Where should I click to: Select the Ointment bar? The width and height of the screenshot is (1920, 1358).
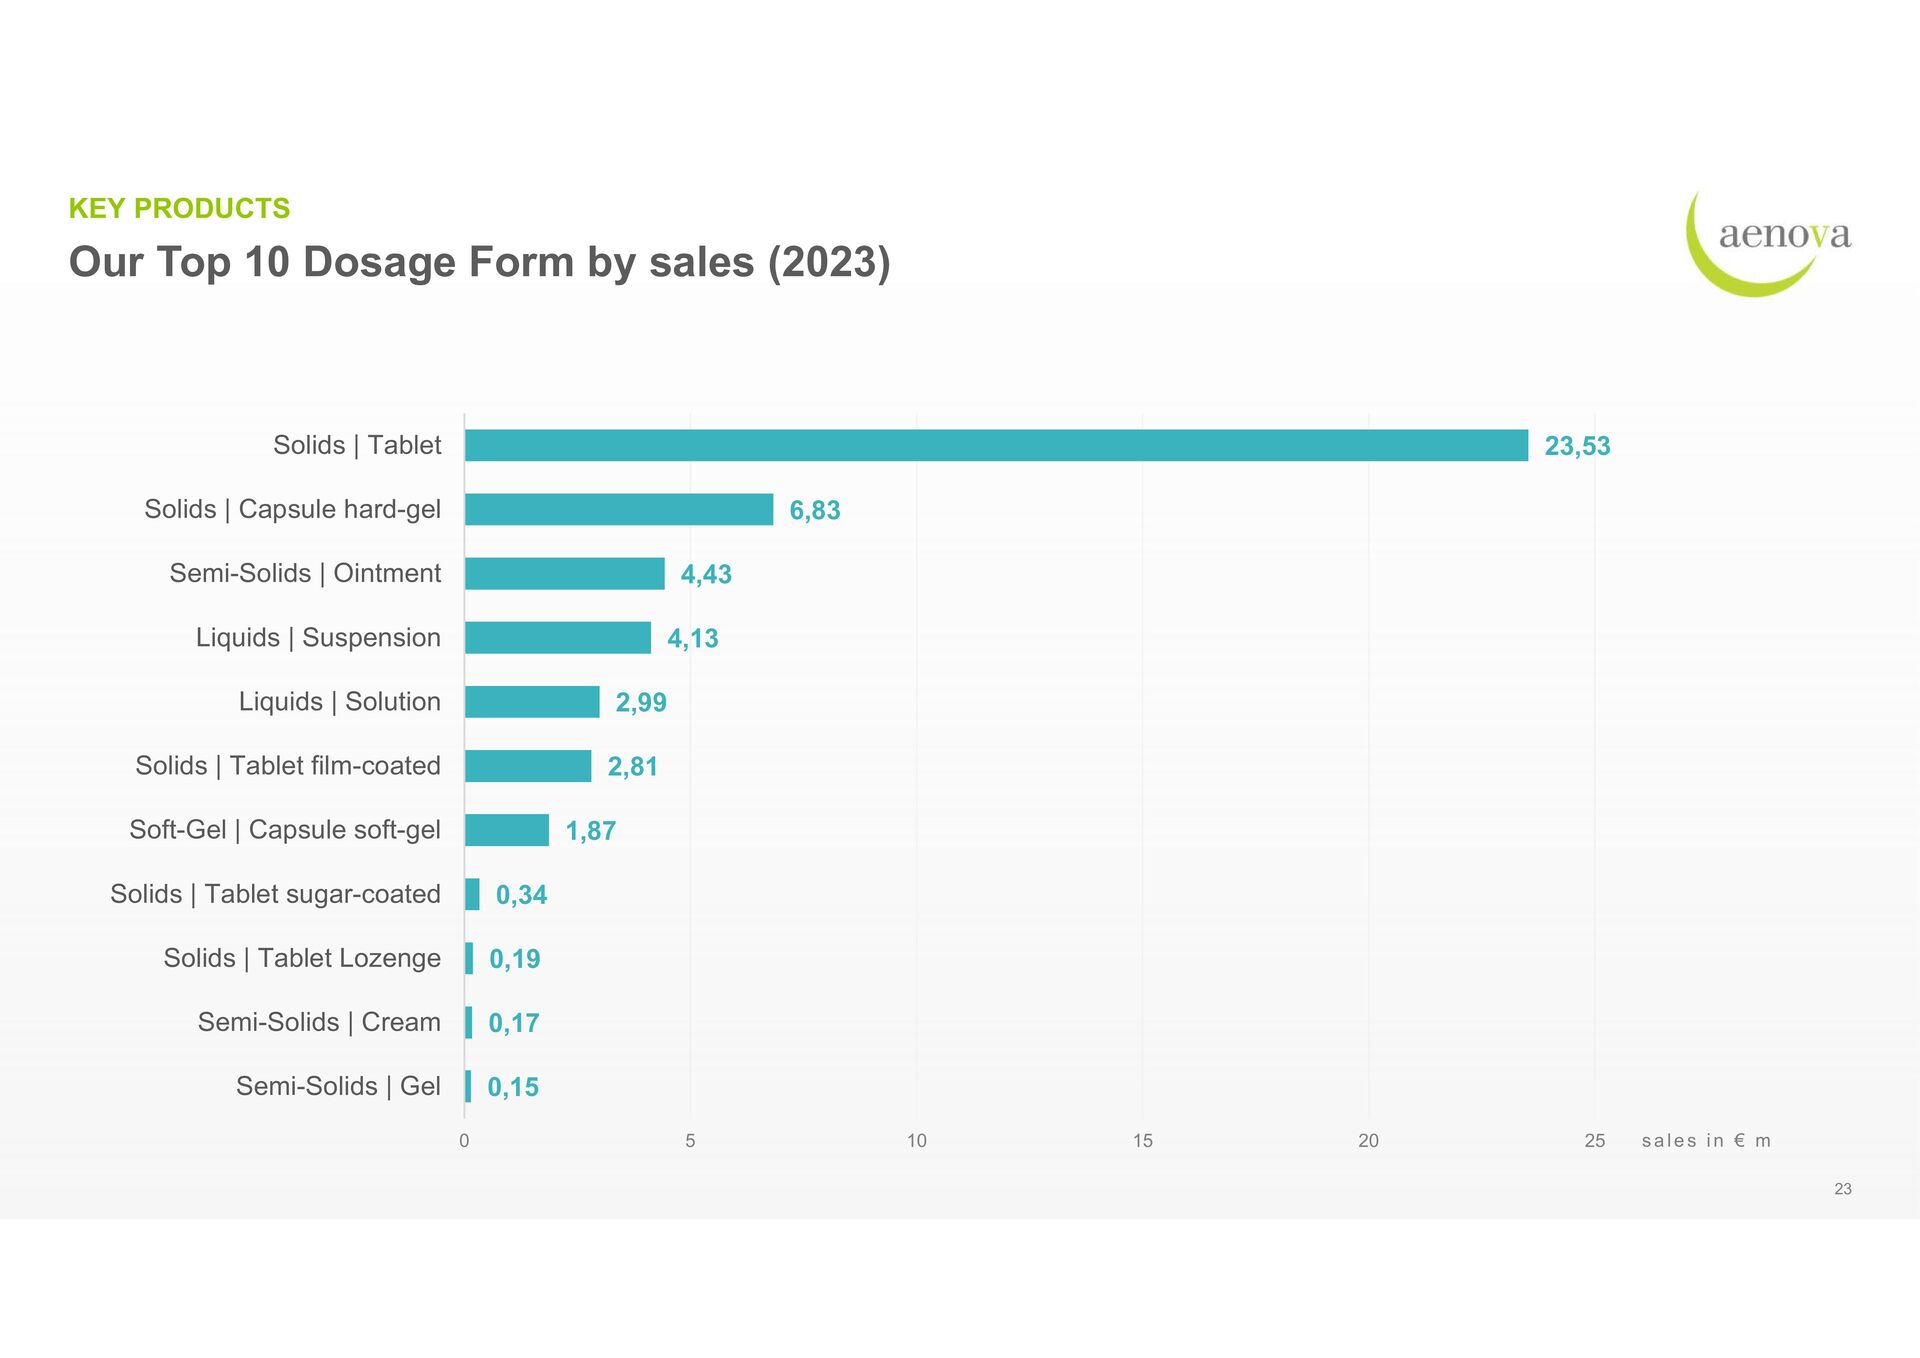coord(565,573)
